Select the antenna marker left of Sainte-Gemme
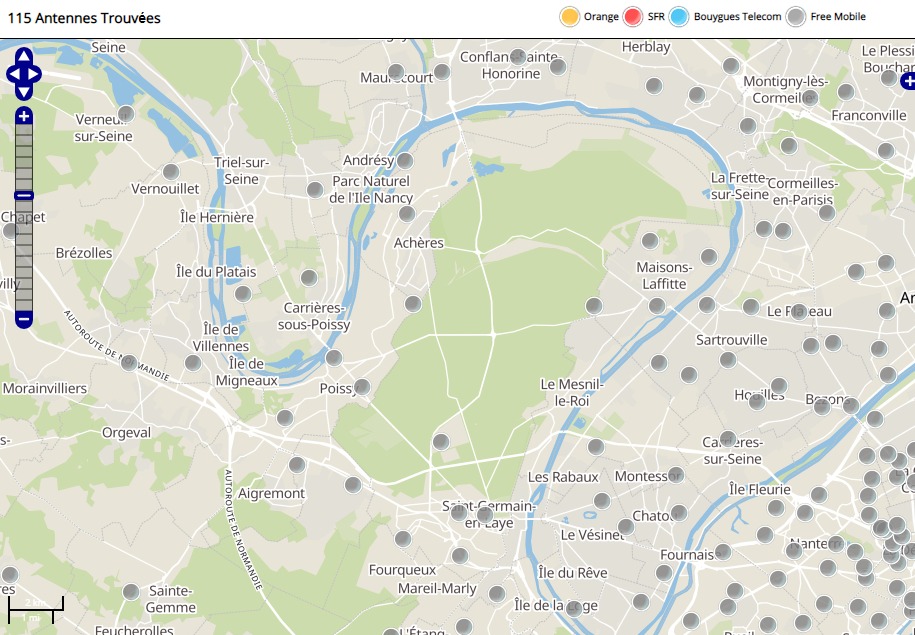Image resolution: width=915 pixels, height=635 pixels. point(131,591)
